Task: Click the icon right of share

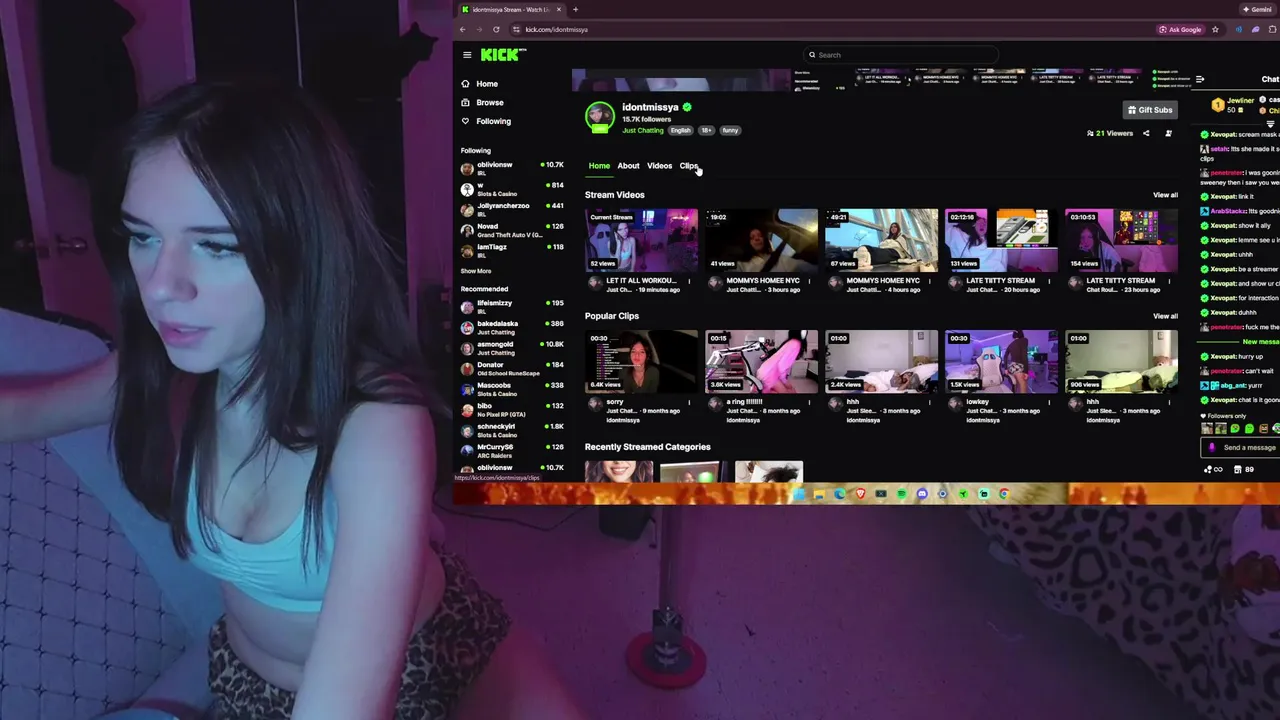Action: 1168,133
